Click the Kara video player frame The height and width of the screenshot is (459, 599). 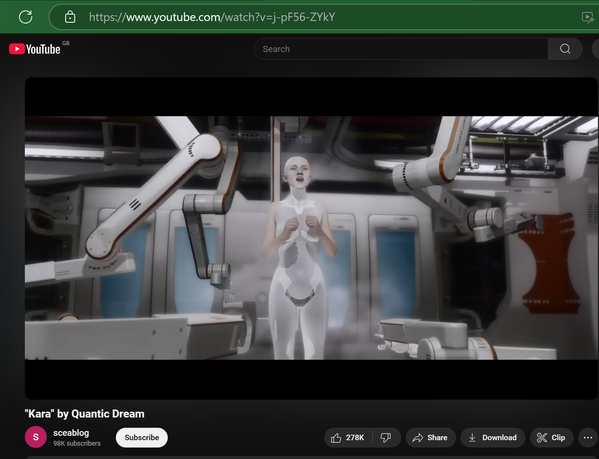click(x=311, y=238)
